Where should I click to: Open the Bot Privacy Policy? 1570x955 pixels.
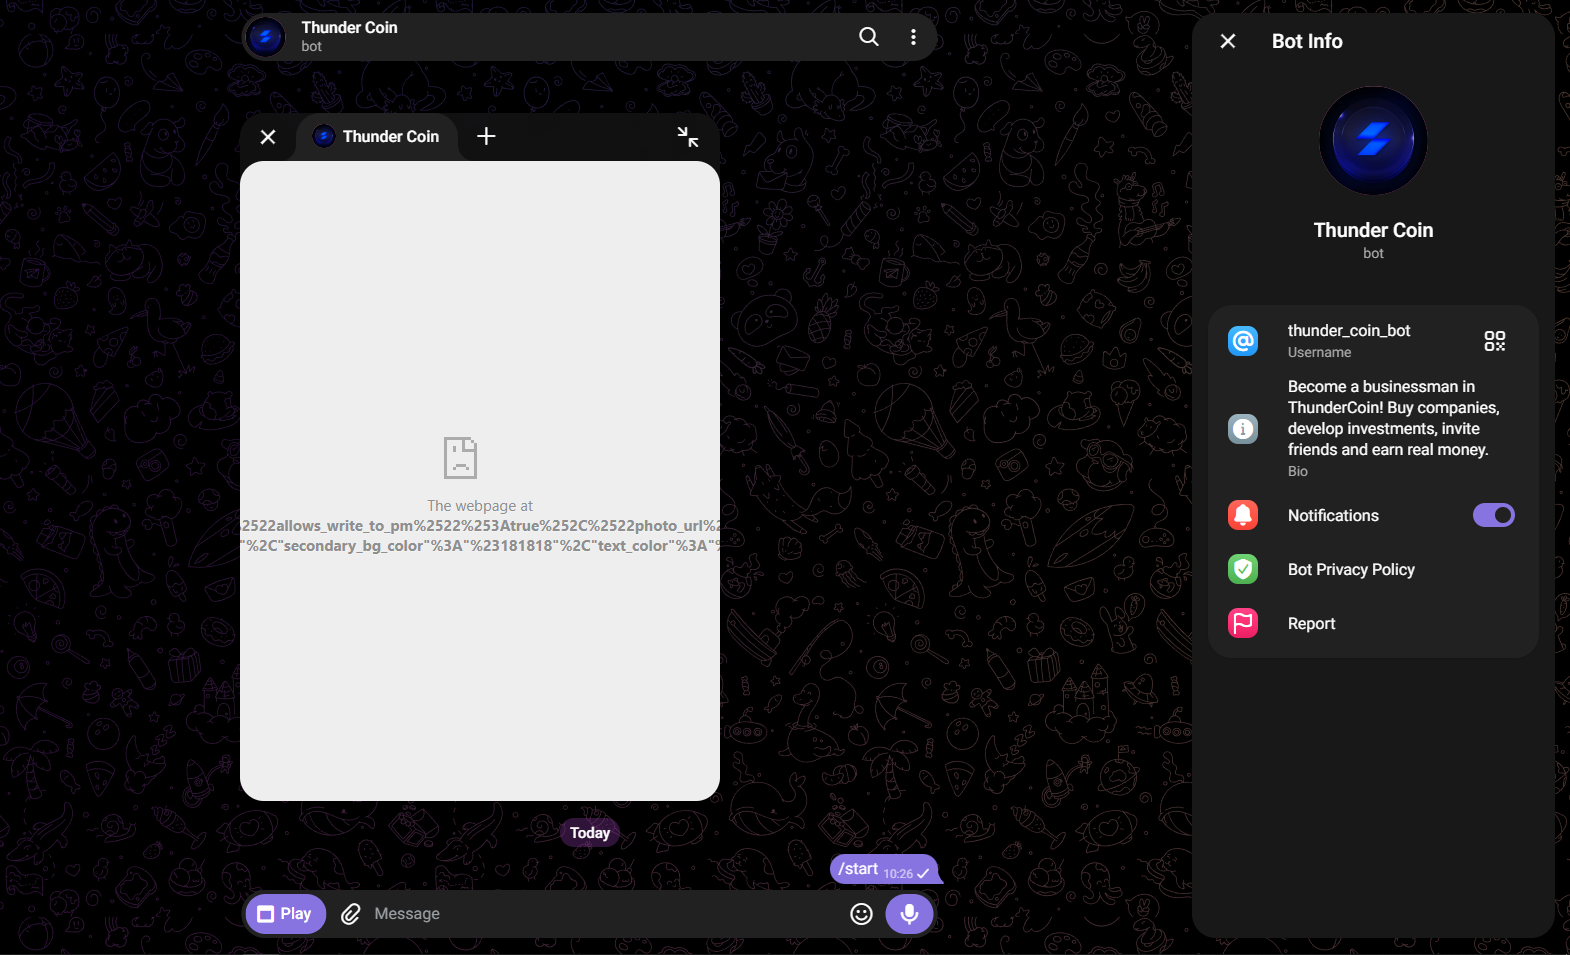click(x=1373, y=569)
